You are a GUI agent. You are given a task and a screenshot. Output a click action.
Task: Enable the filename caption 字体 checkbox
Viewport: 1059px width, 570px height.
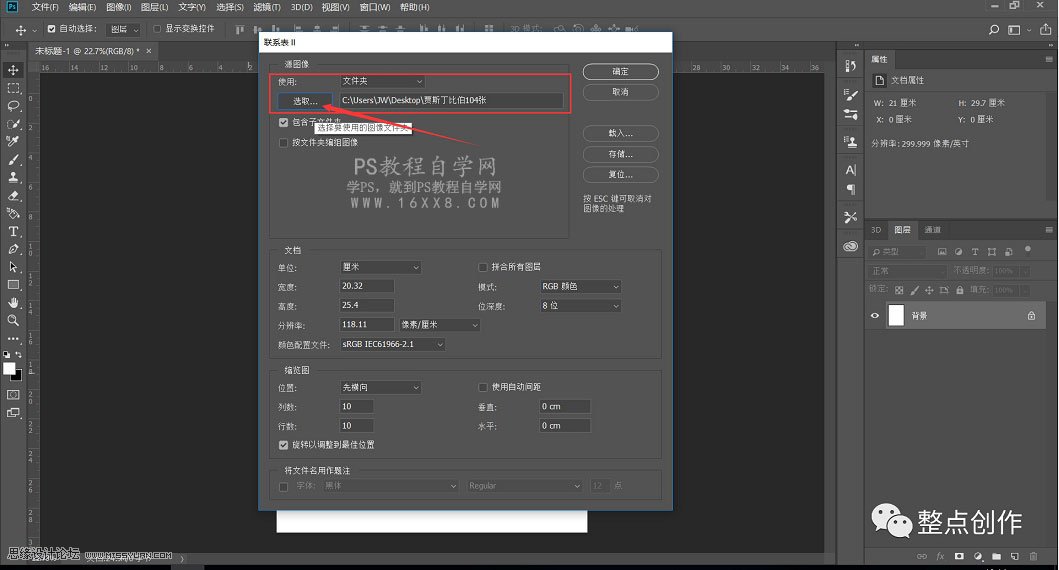(x=284, y=486)
